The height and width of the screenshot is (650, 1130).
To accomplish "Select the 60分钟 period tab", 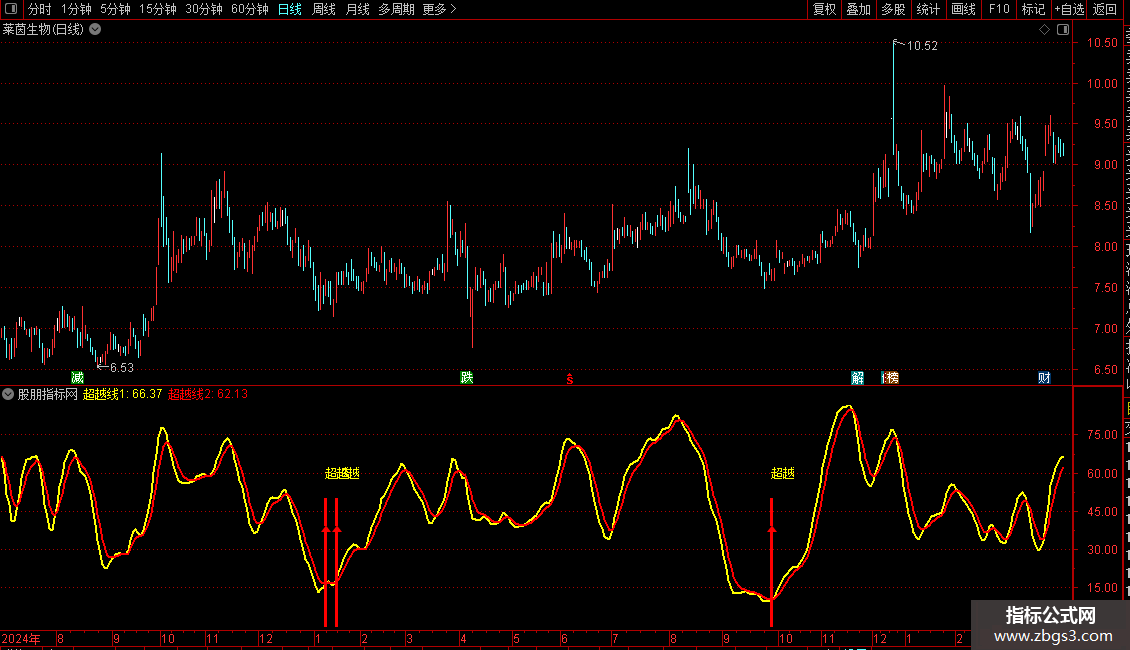I will tap(250, 9).
